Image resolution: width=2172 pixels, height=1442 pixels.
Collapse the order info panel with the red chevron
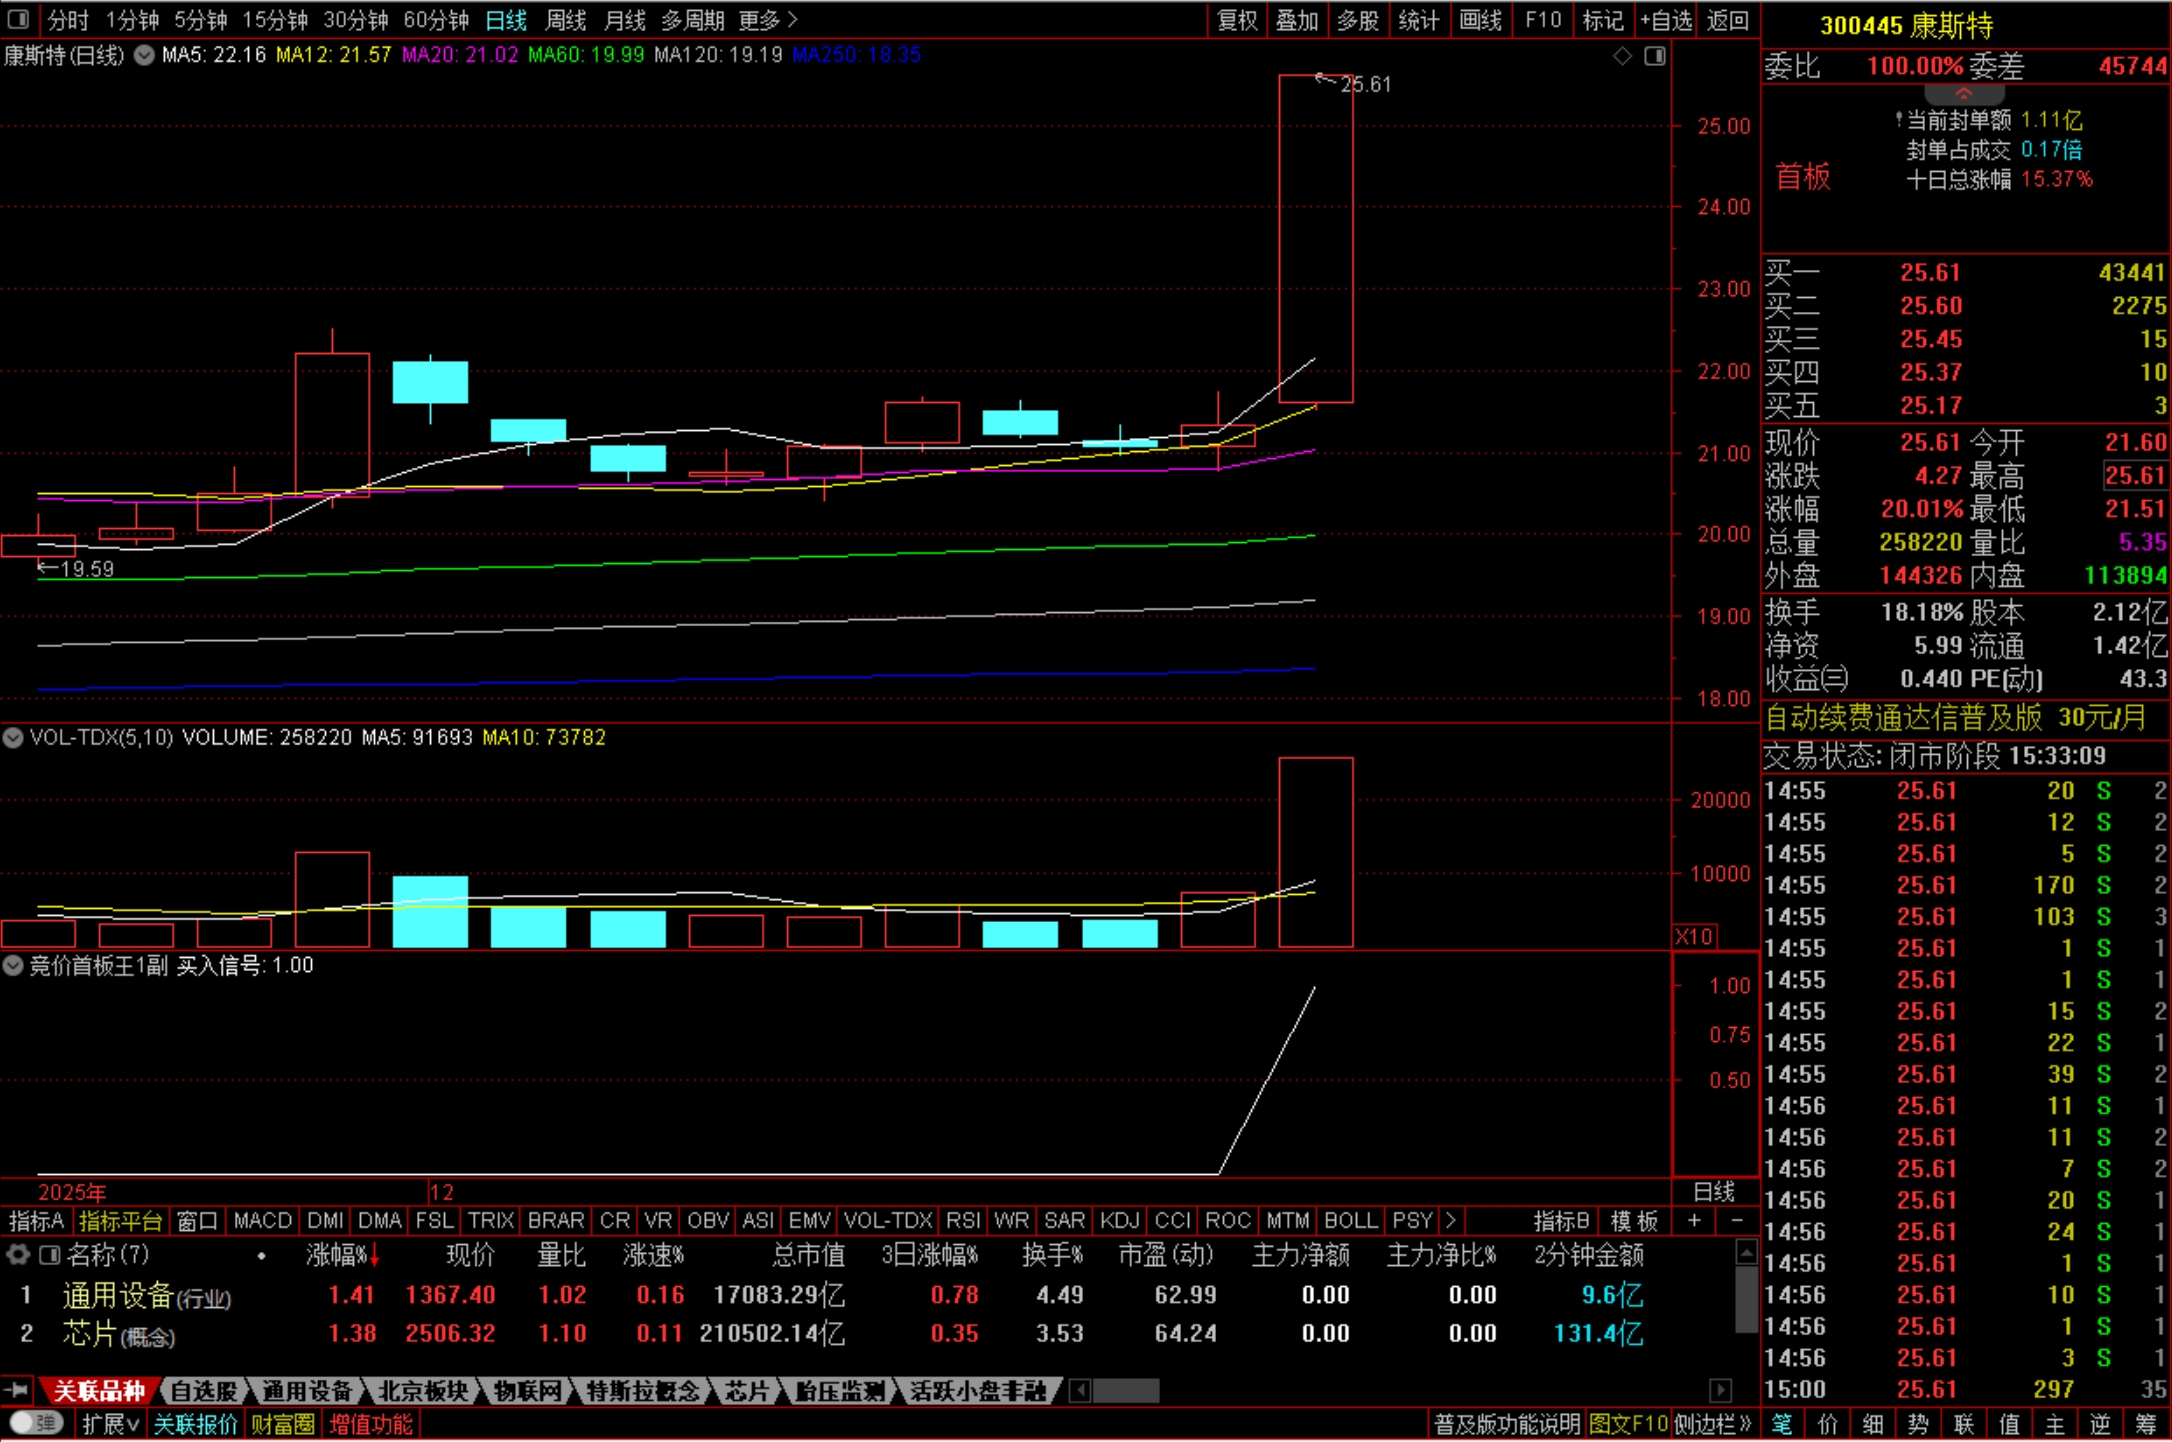coord(1963,93)
